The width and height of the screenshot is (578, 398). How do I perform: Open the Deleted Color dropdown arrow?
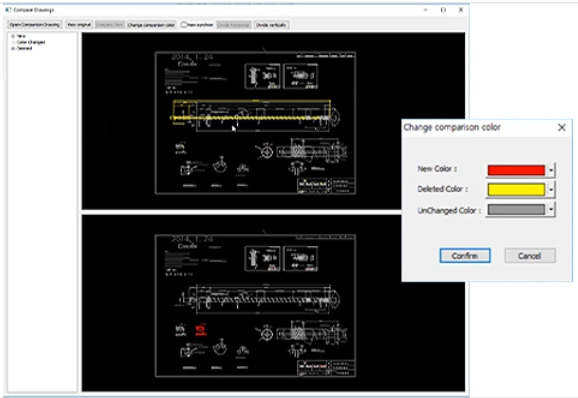[x=551, y=189]
